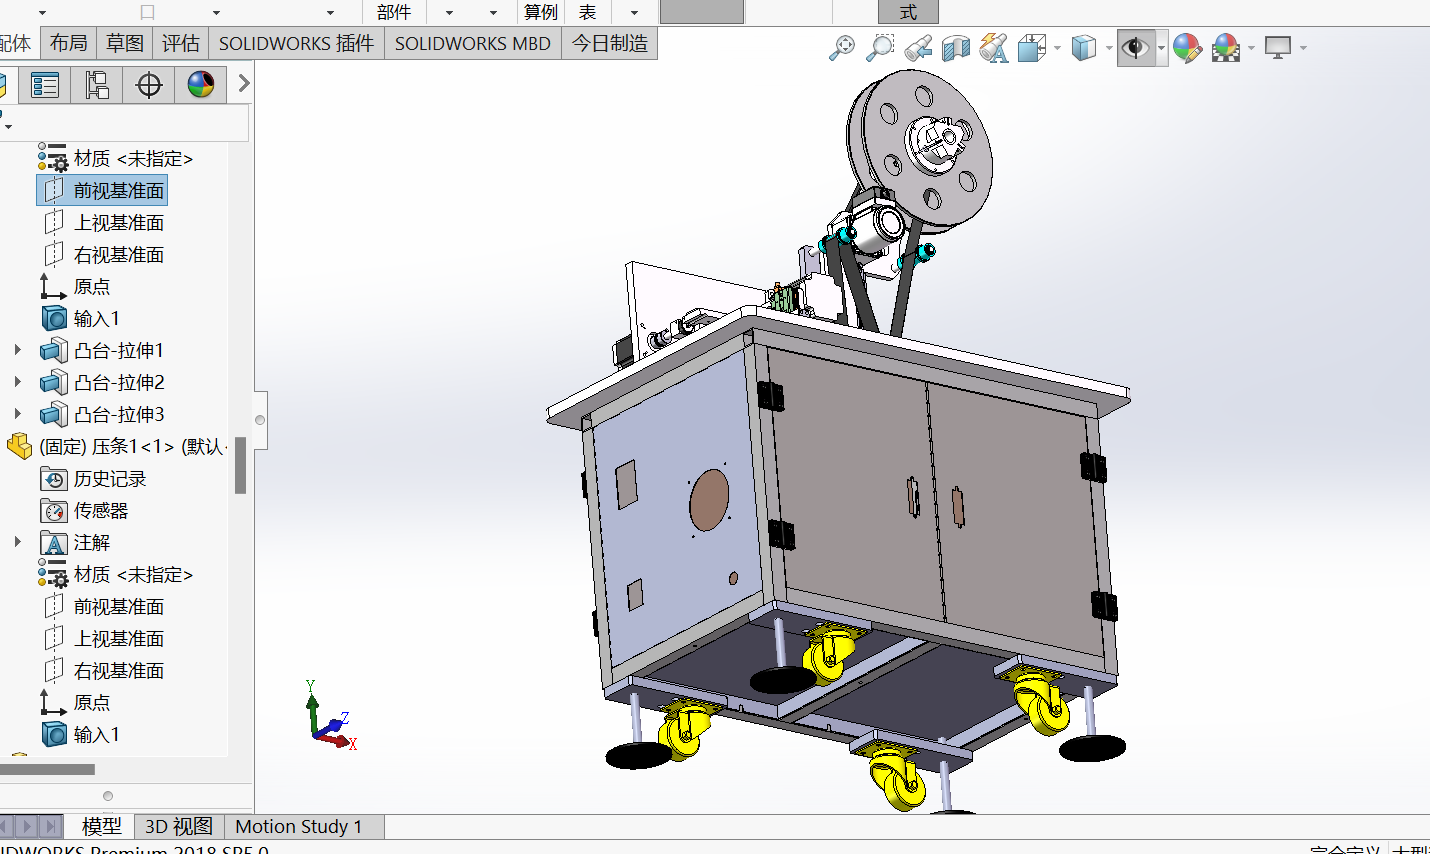Click the feature tree horizontal scrollbar
This screenshot has width=1430, height=854.
click(47, 769)
